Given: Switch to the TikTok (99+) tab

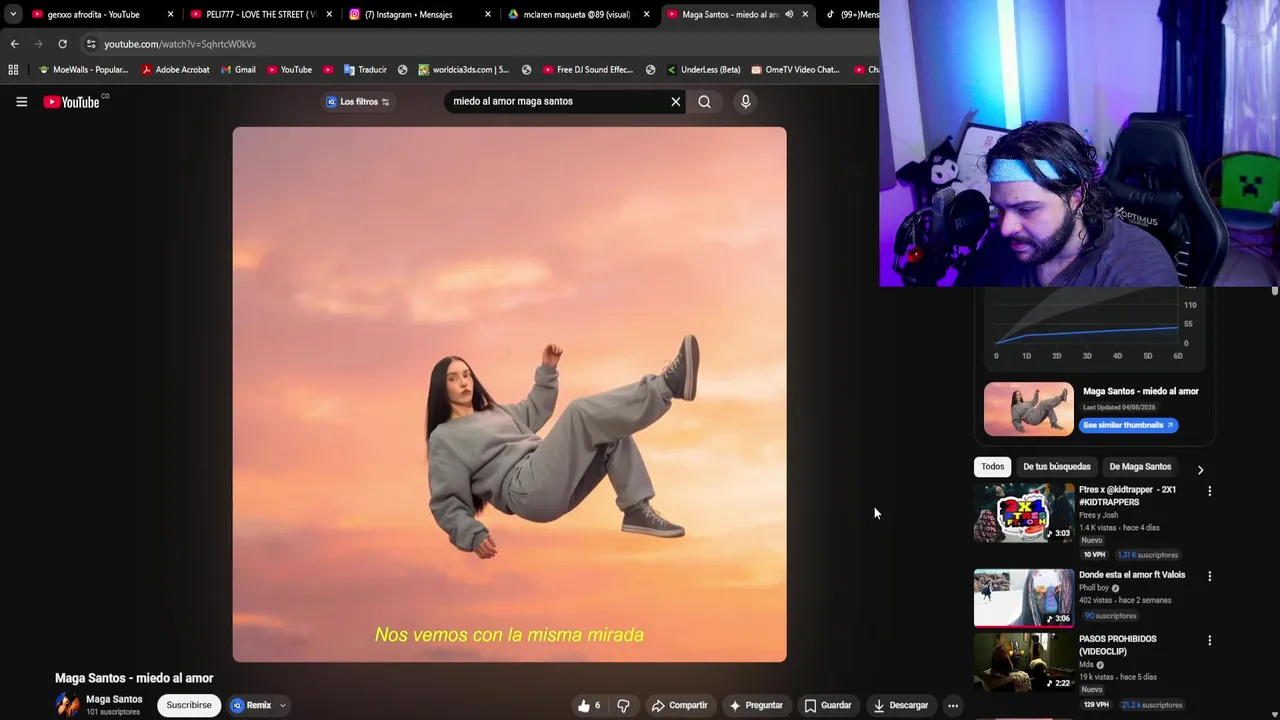Looking at the screenshot, I should 850,14.
